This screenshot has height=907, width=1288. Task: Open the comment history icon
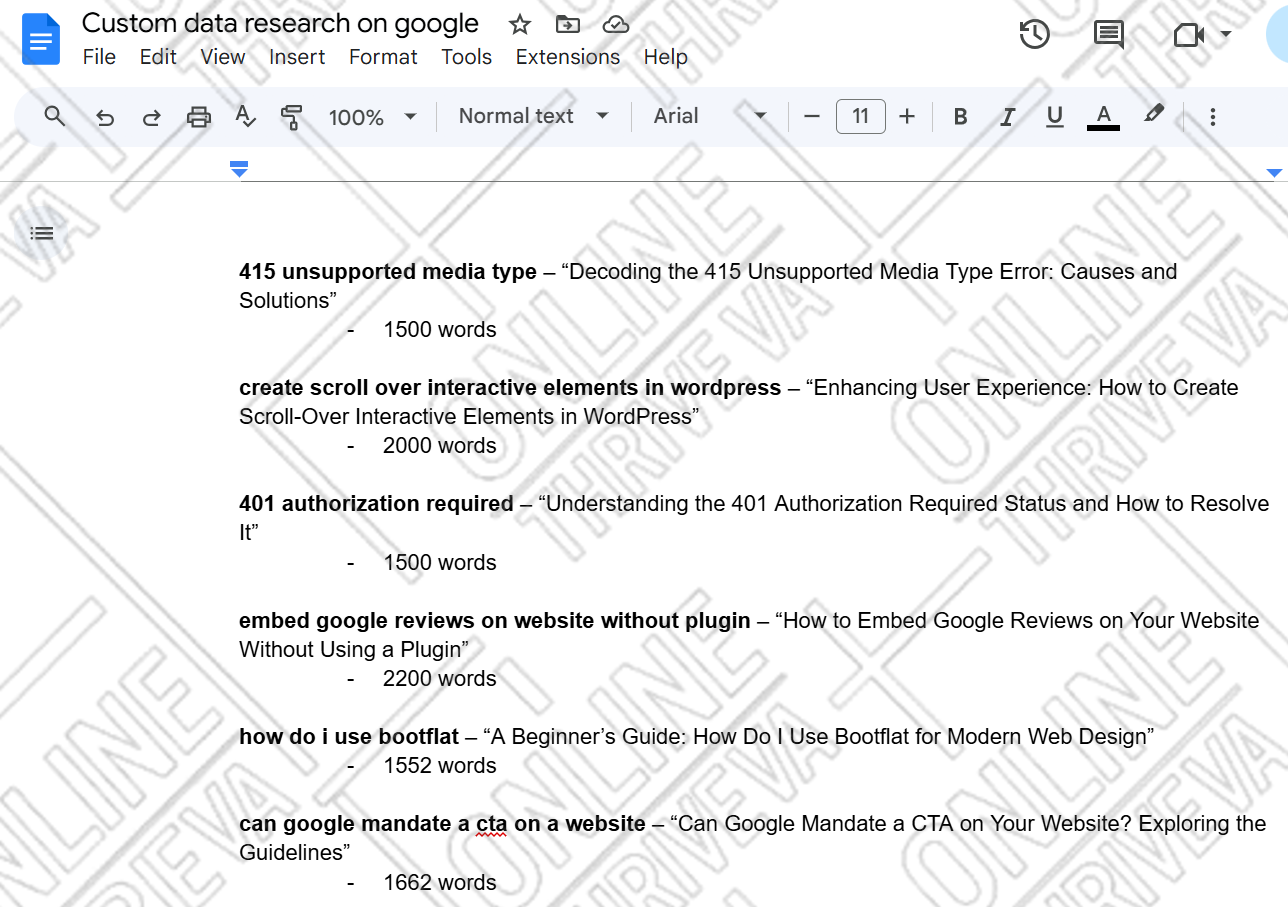pyautogui.click(x=1108, y=34)
